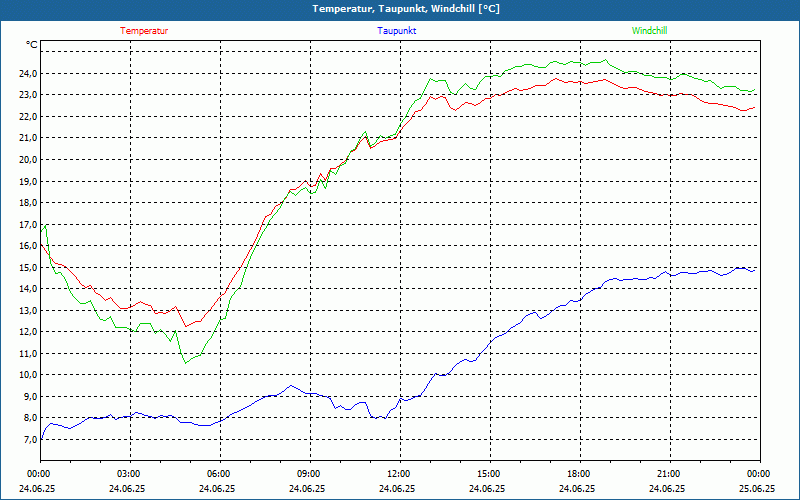The height and width of the screenshot is (500, 800).
Task: Click the 12:00 time axis label
Action: point(399,474)
